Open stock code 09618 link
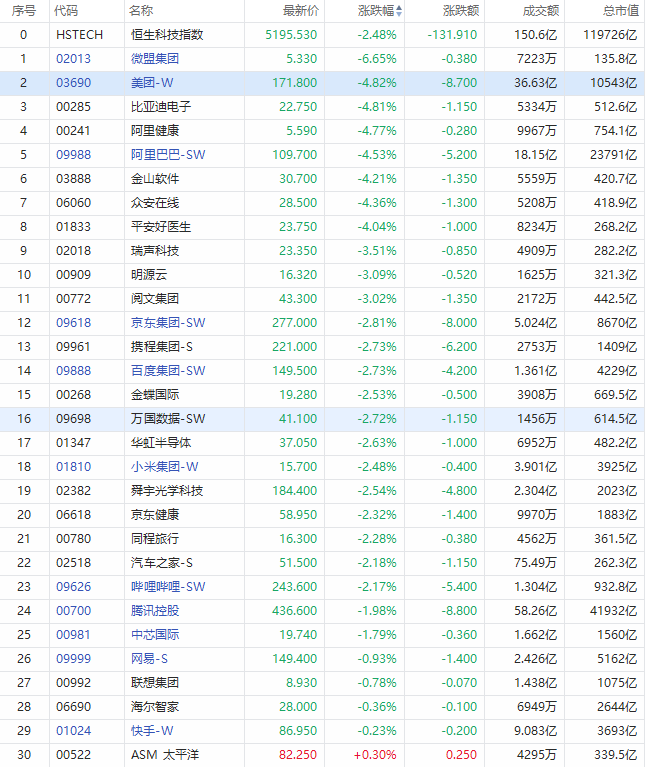This screenshot has height=767, width=645. 73,322
